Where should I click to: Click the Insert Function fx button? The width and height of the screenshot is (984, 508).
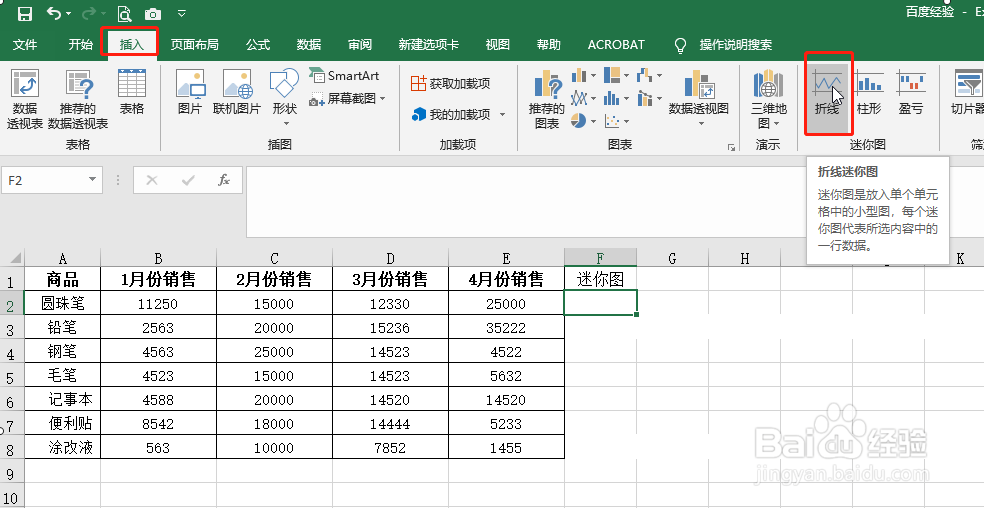(x=224, y=180)
